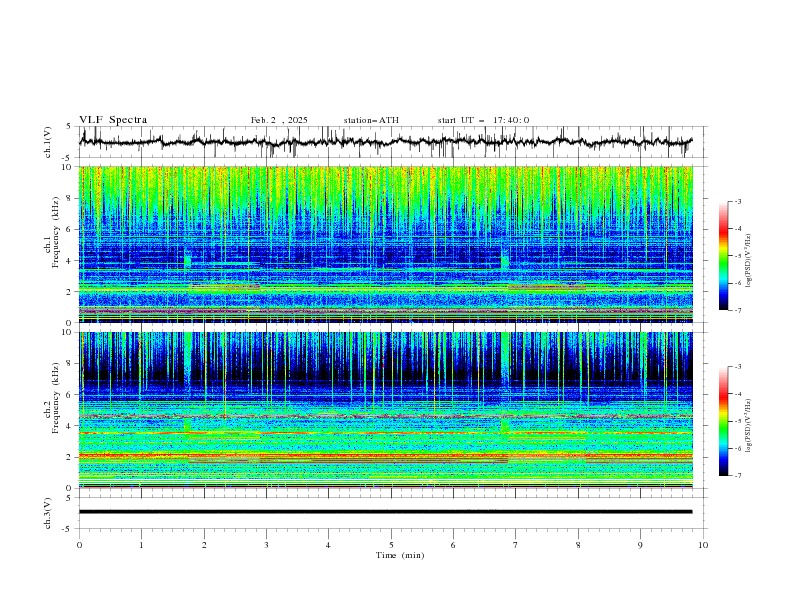
Task: Click time axis tick label "5"
Action: point(391,545)
